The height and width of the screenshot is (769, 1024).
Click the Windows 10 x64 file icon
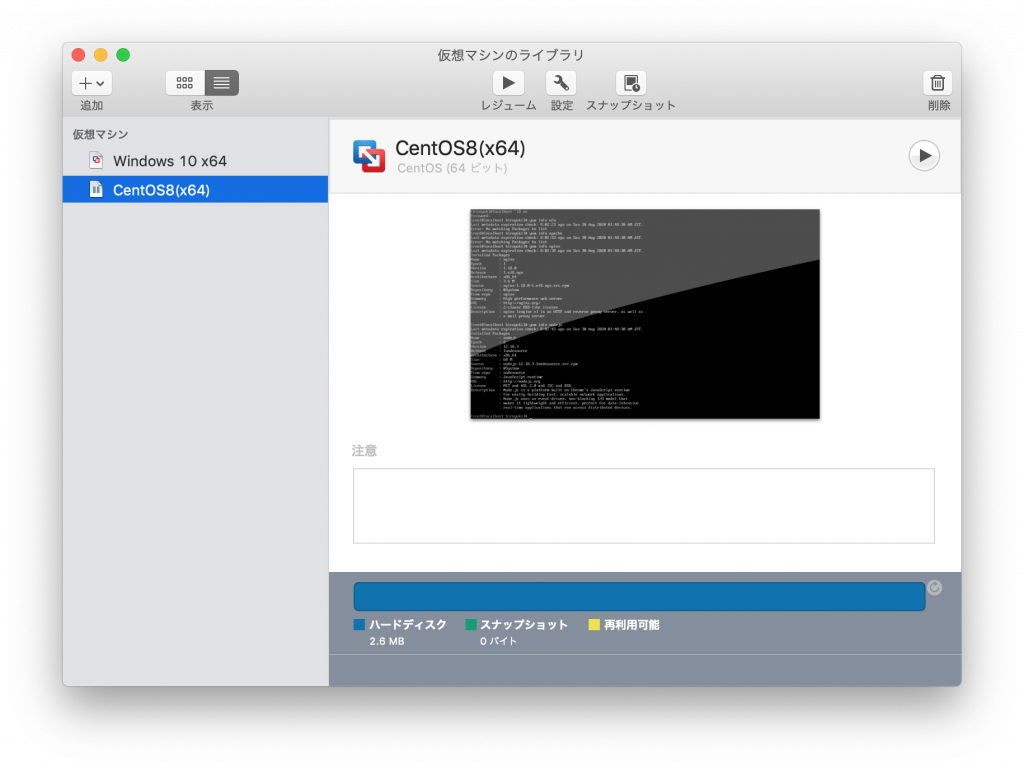[x=96, y=160]
